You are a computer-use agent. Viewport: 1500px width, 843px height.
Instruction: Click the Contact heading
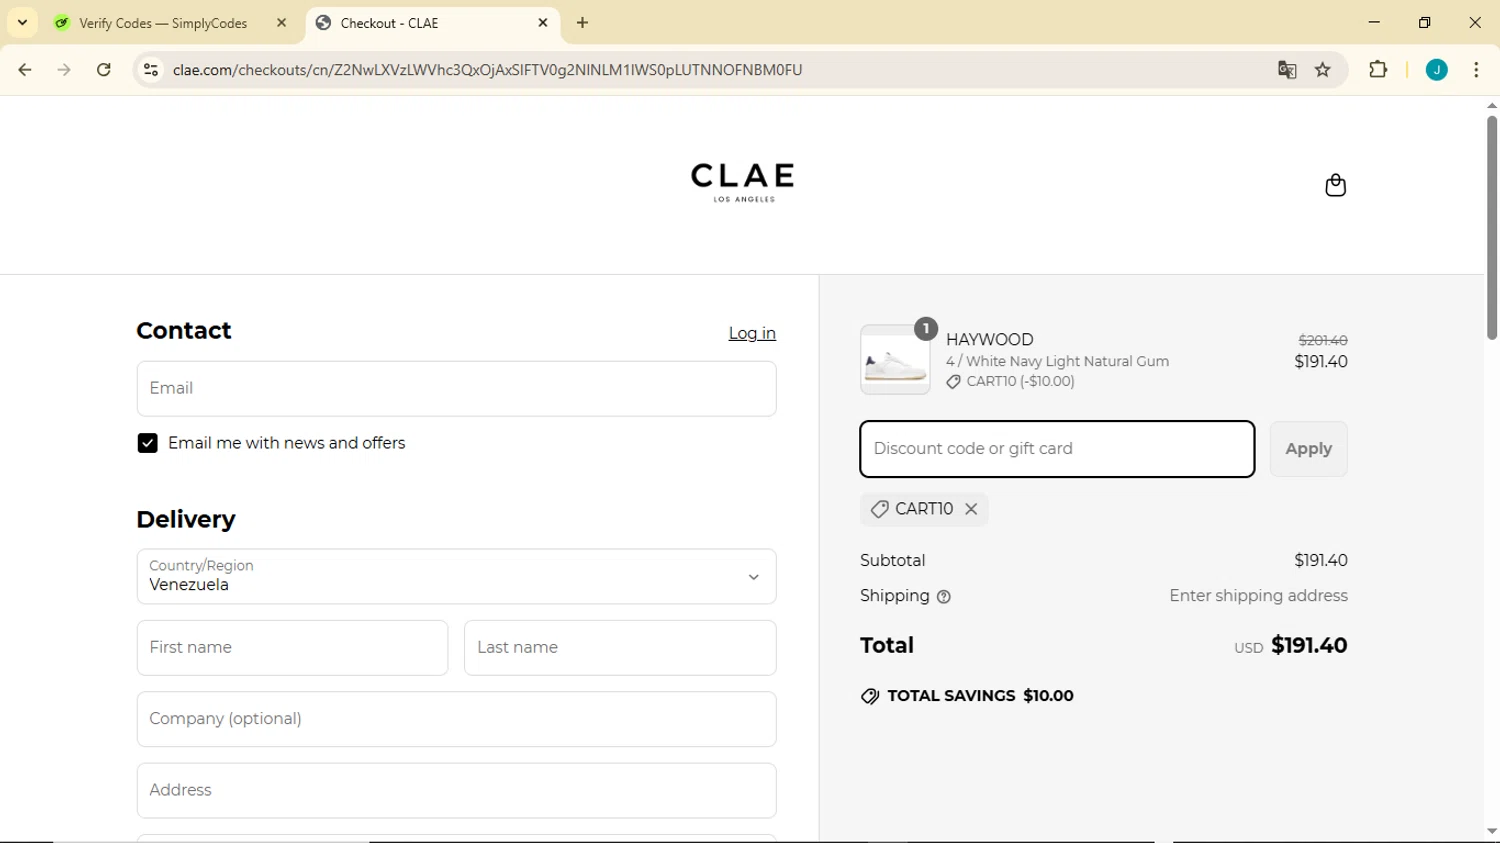(x=184, y=331)
